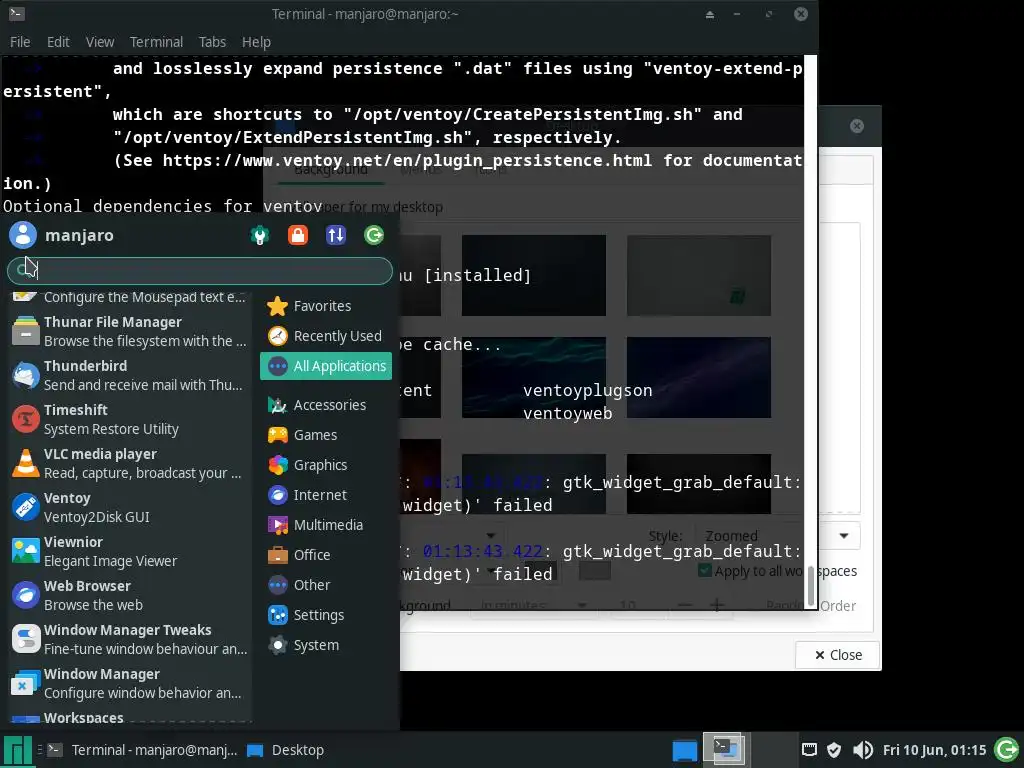1024x768 pixels.
Task: Open the Tabs menu in Terminal
Action: [x=212, y=42]
